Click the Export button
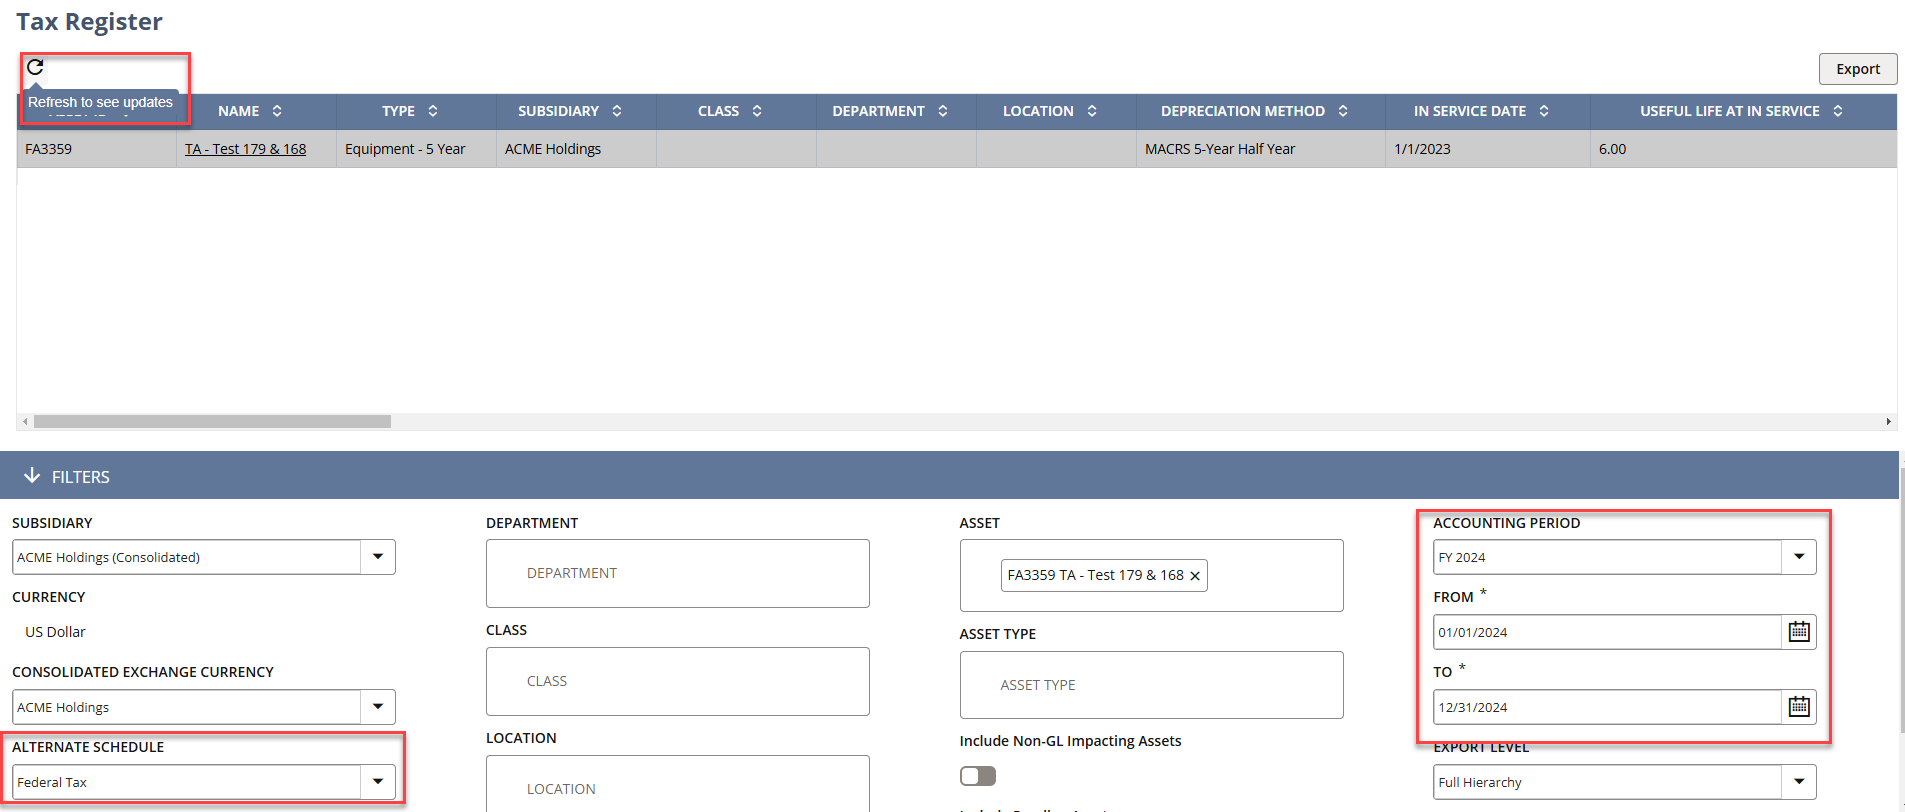The width and height of the screenshot is (1905, 812). click(1857, 69)
